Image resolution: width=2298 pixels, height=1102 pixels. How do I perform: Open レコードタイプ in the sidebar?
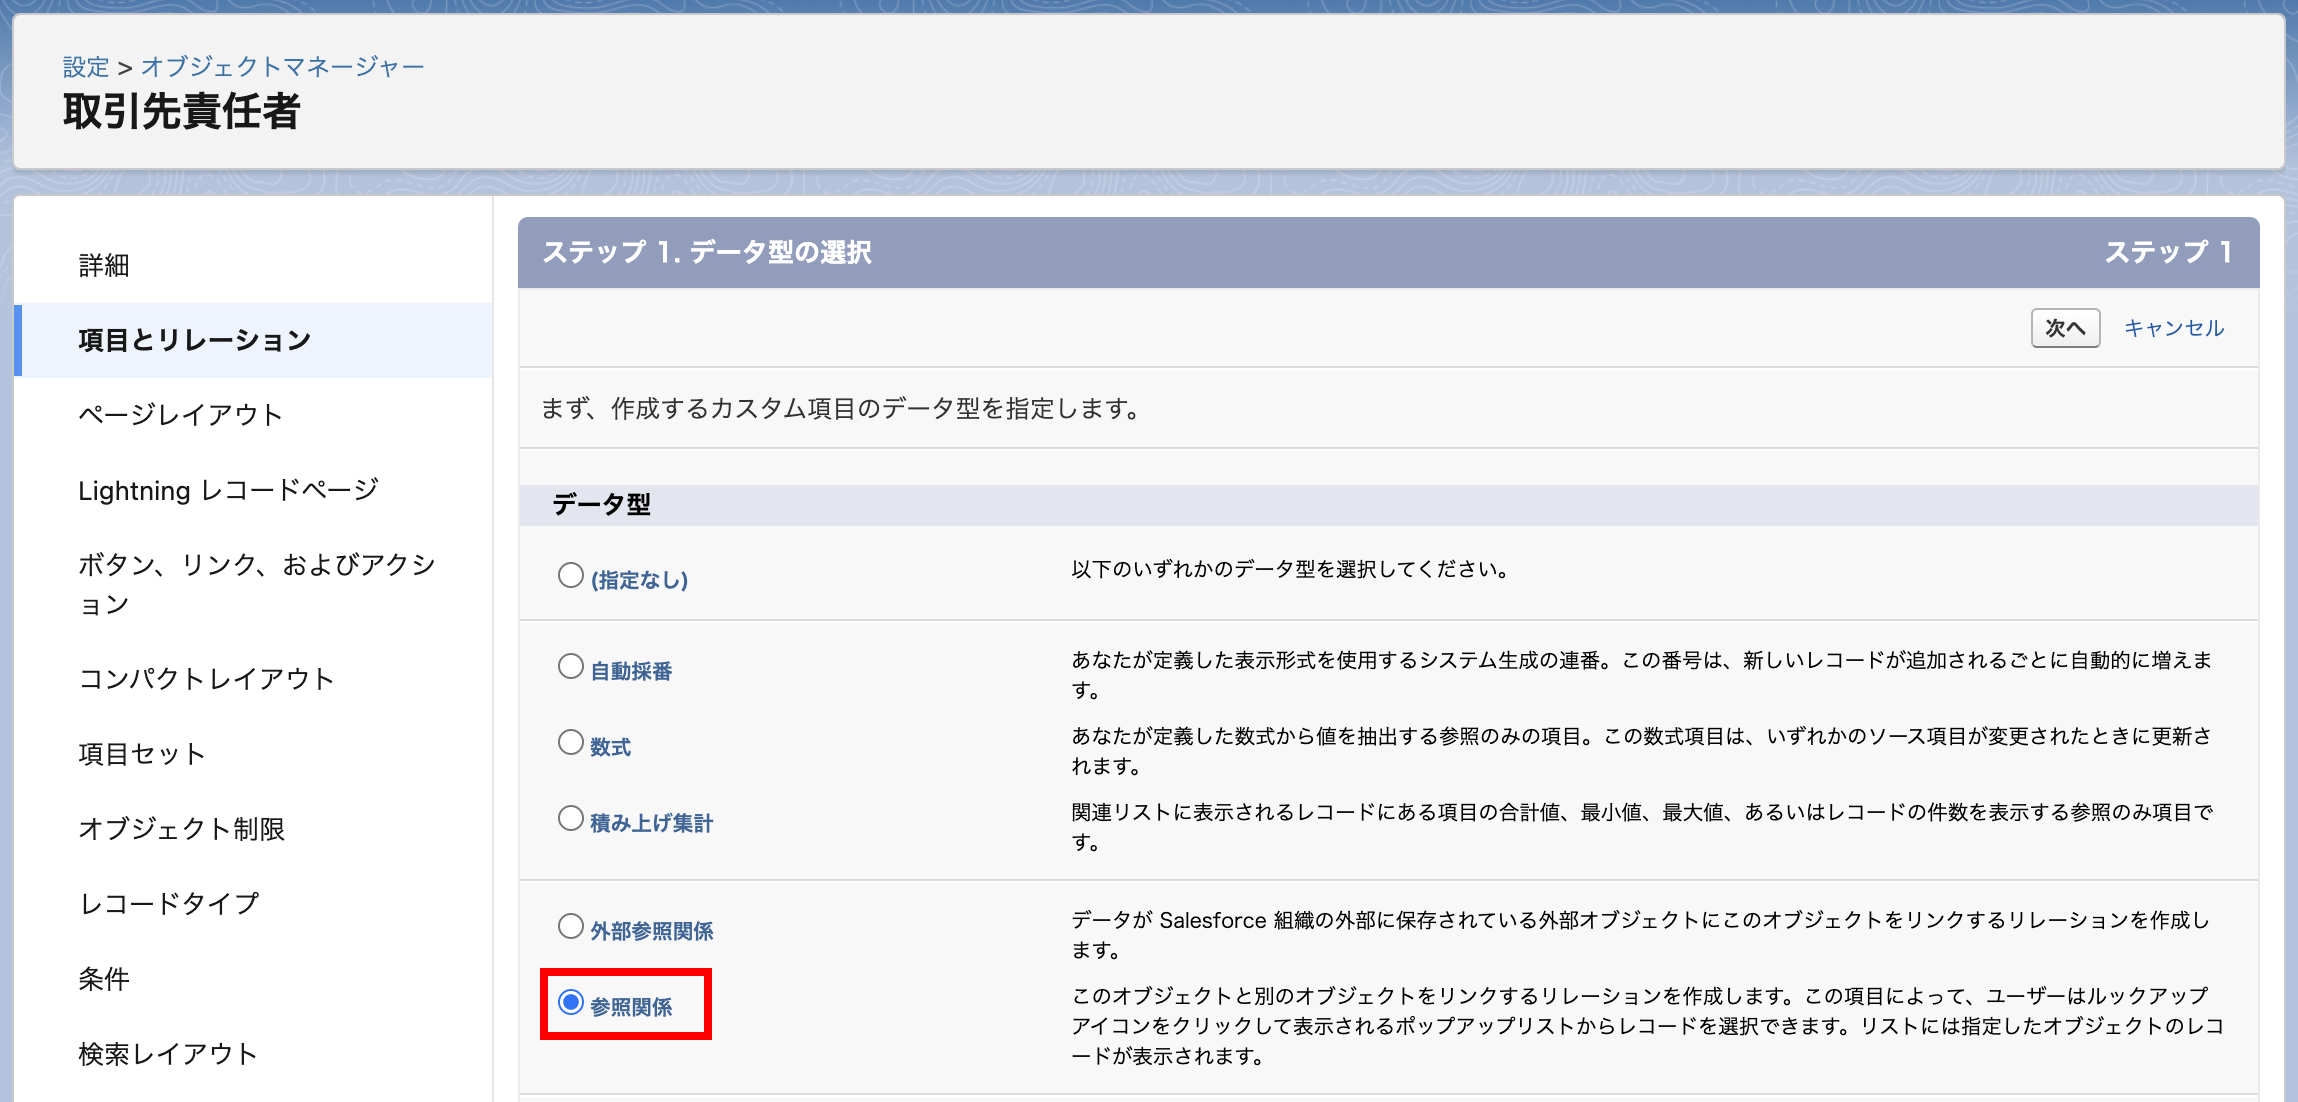[169, 904]
